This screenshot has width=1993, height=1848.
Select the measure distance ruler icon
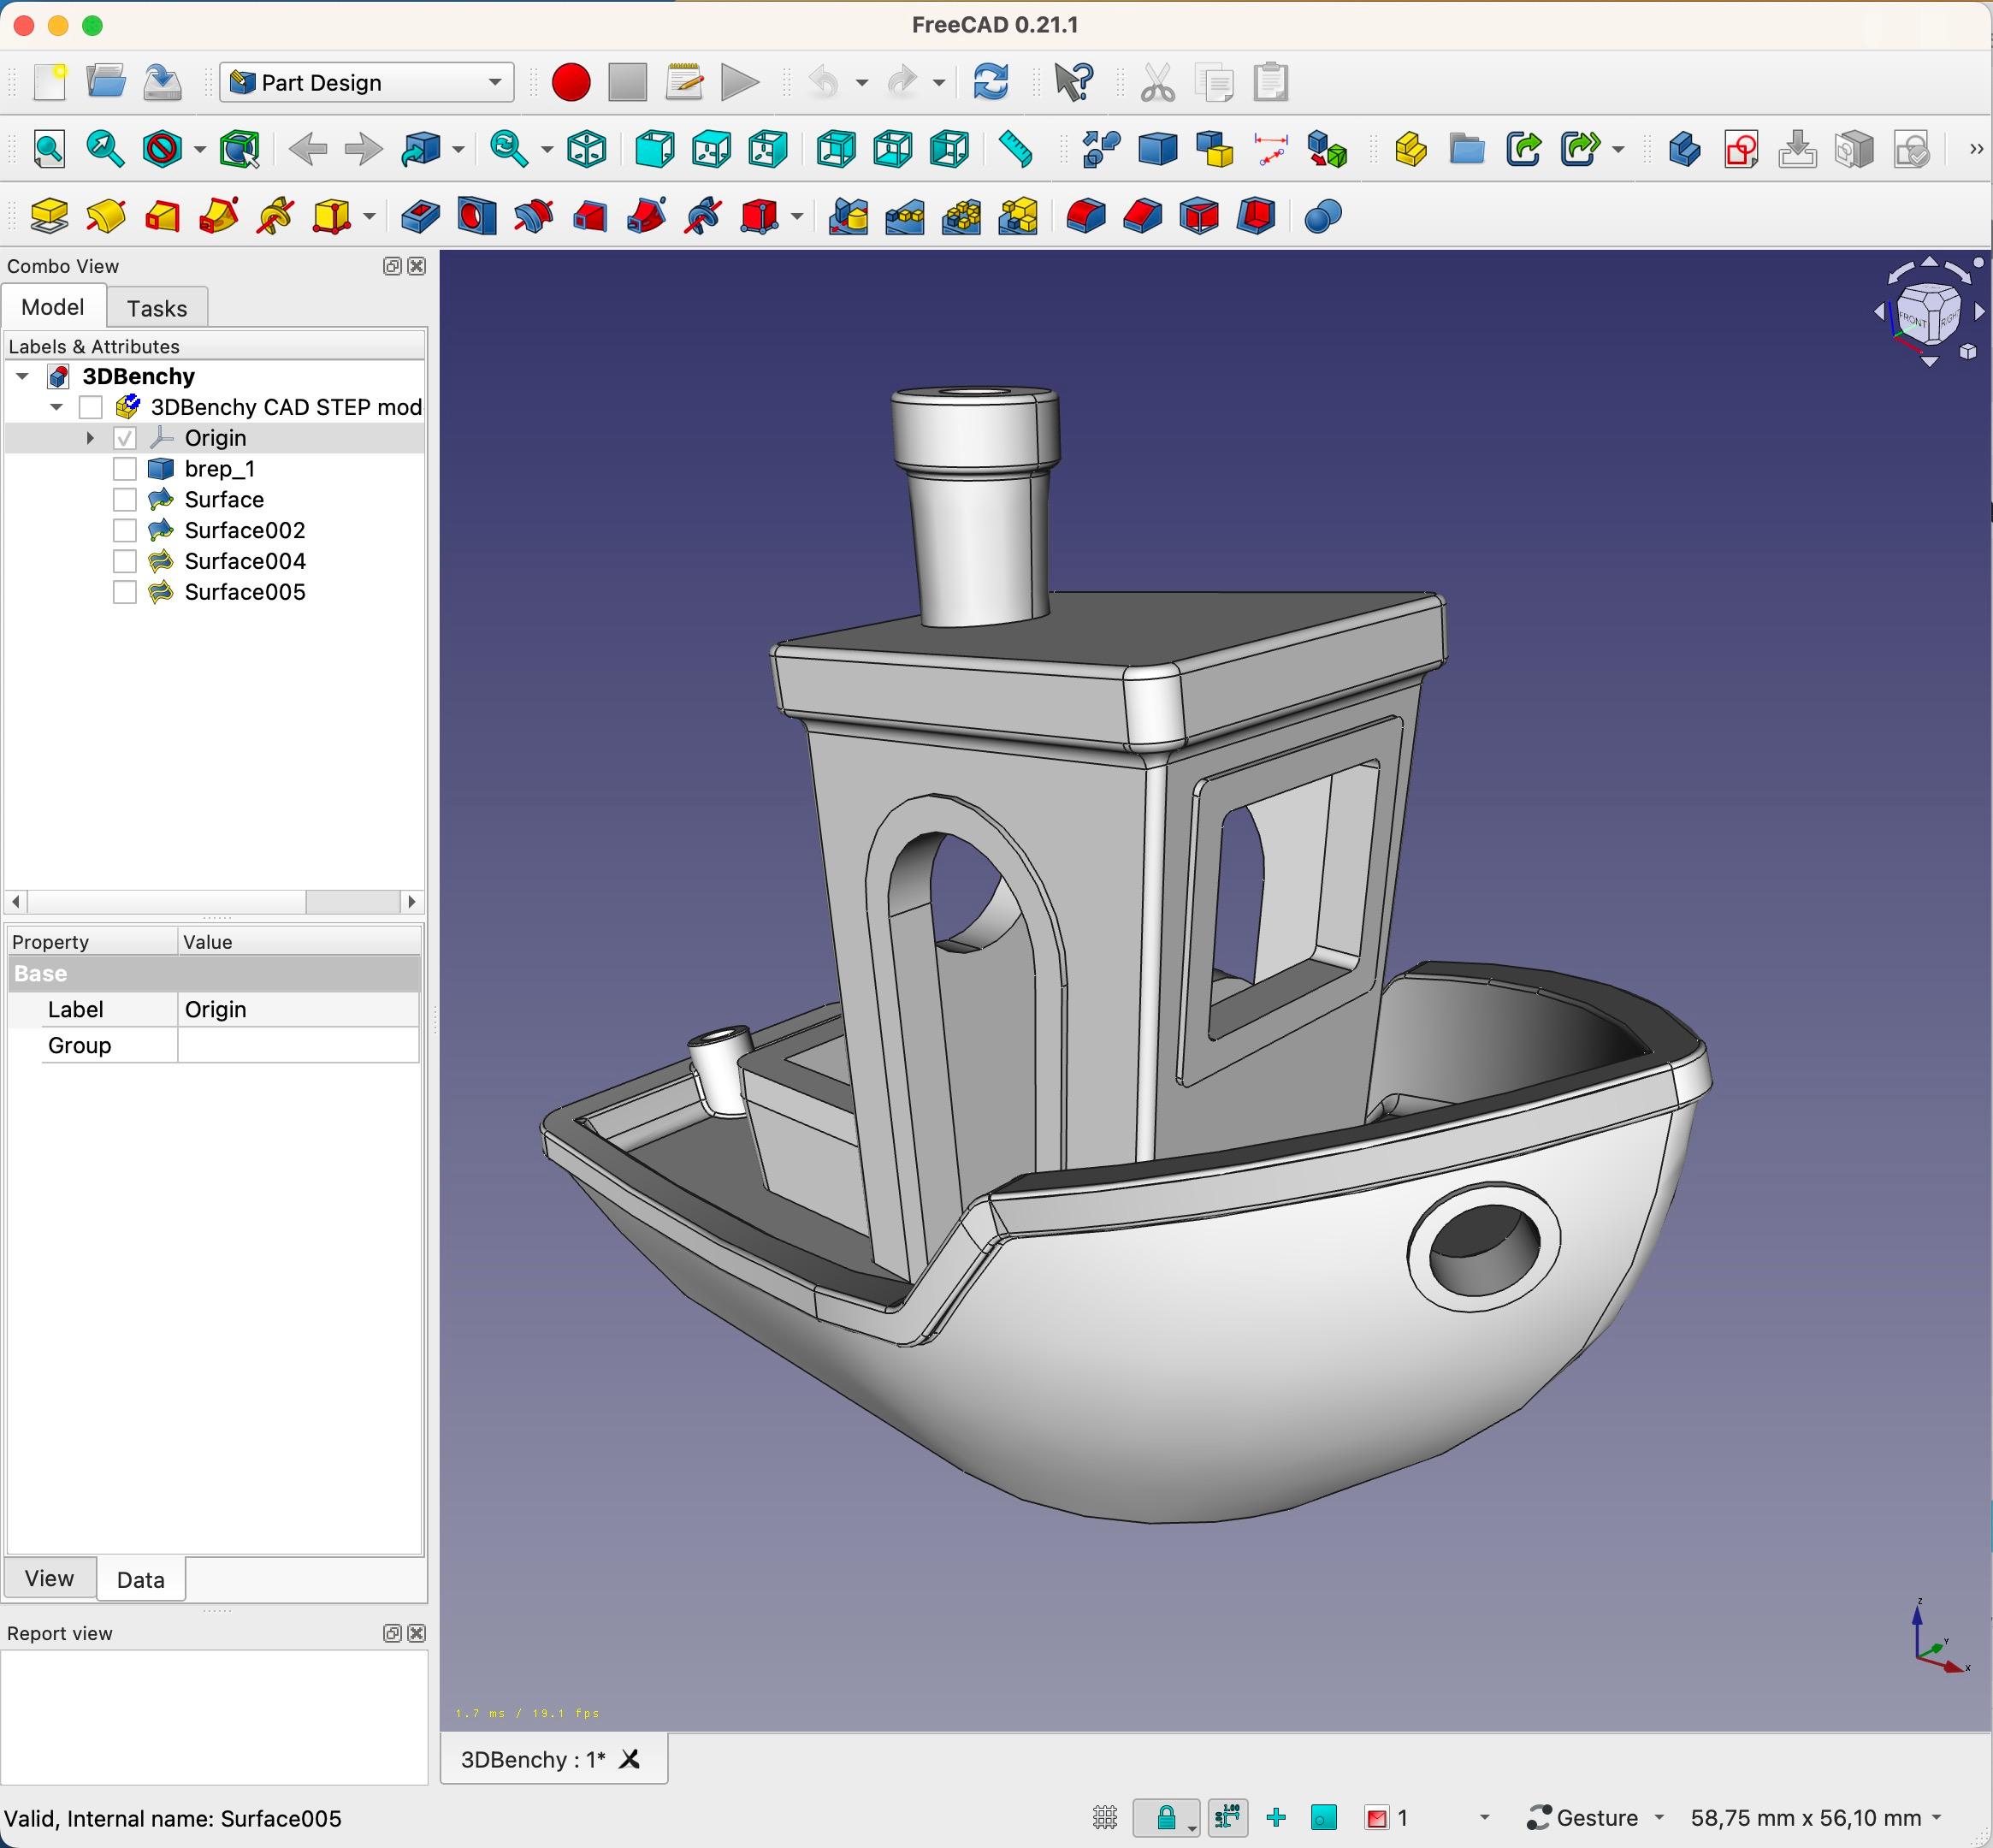tap(1015, 150)
